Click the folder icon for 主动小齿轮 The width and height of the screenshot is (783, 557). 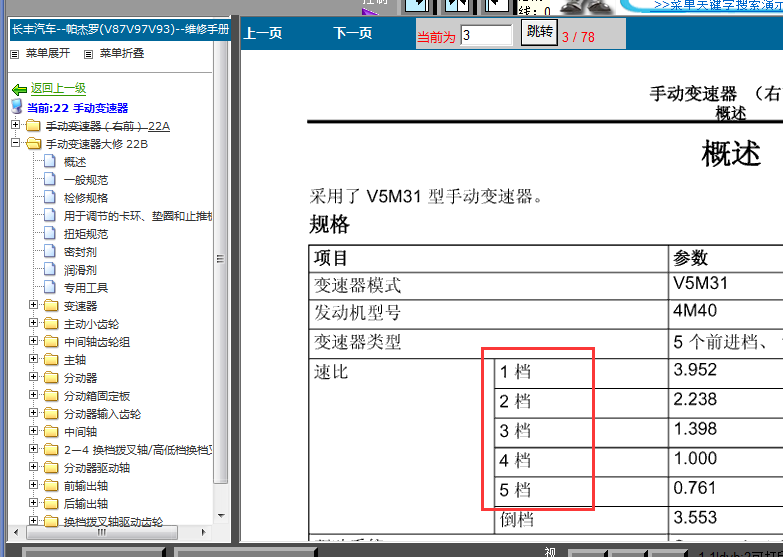[x=51, y=323]
